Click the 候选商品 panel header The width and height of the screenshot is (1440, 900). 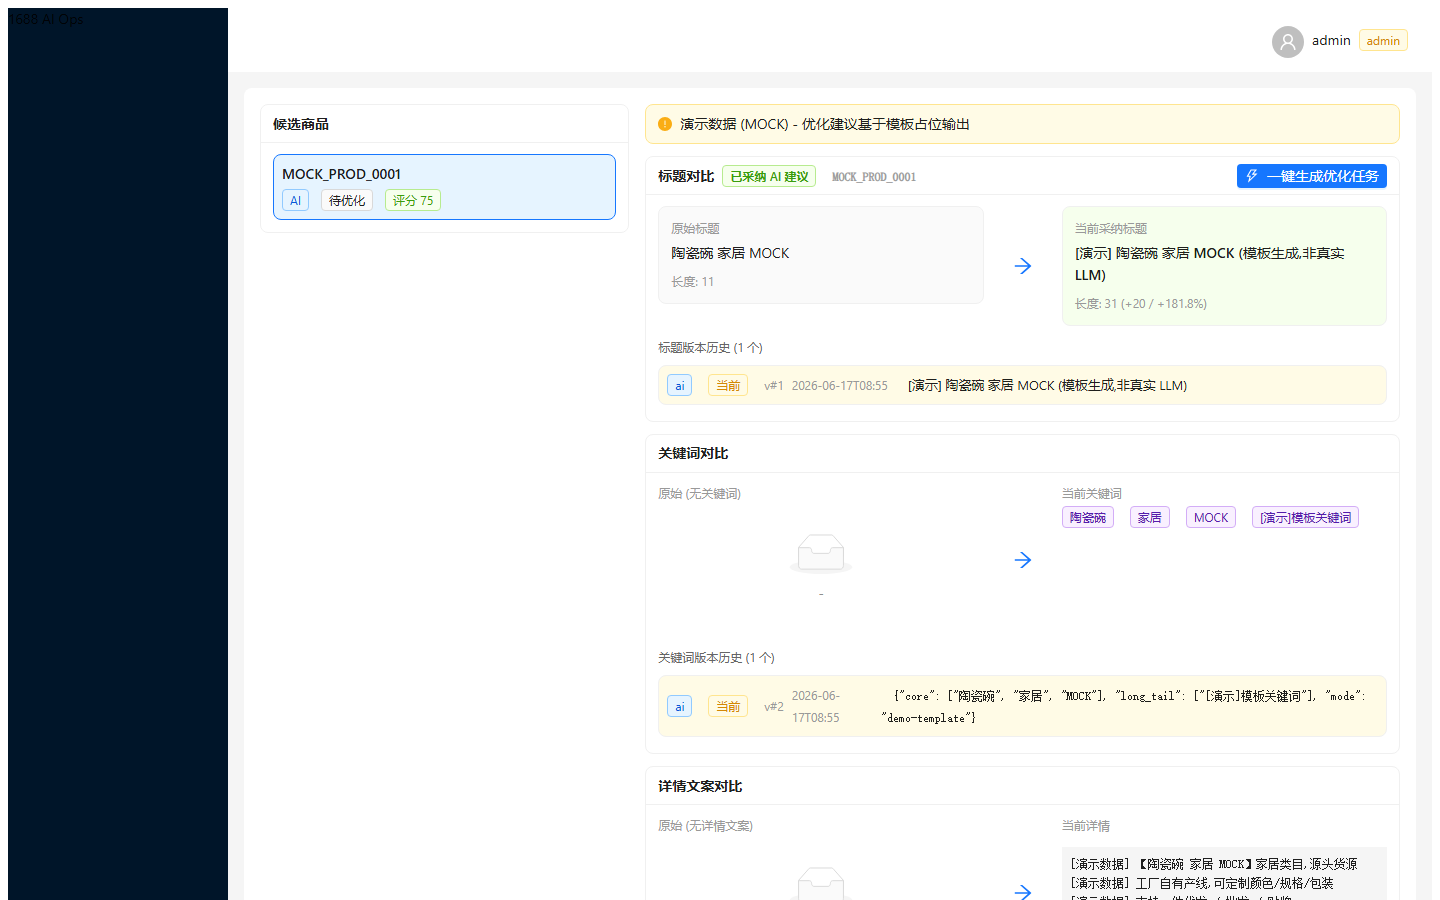301,124
